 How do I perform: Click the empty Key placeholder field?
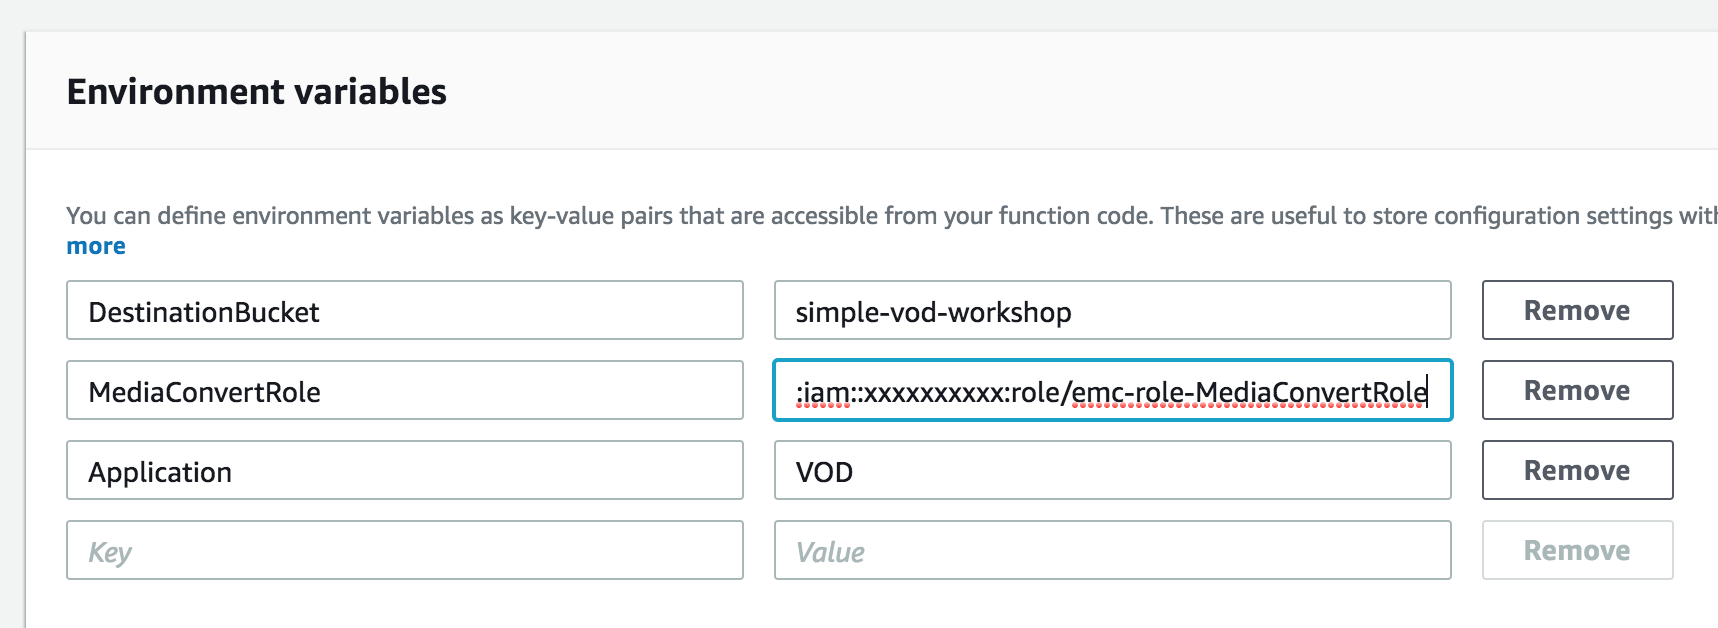click(x=405, y=551)
